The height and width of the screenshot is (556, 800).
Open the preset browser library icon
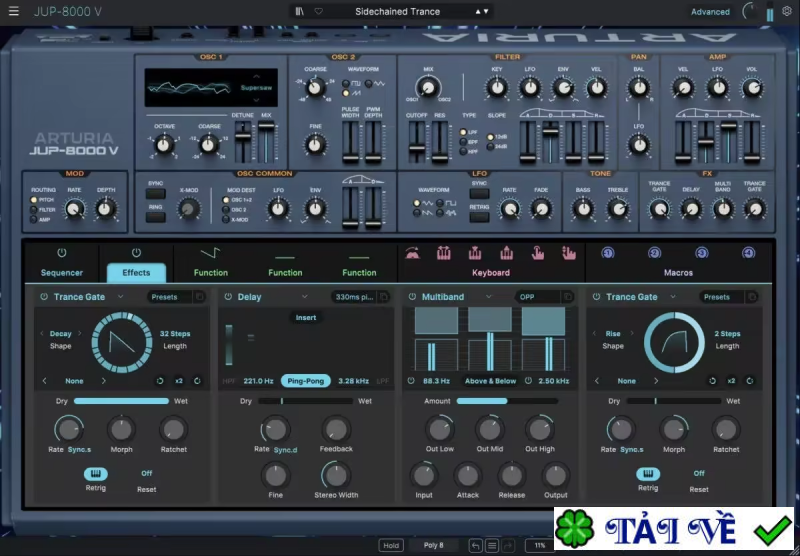pos(300,11)
